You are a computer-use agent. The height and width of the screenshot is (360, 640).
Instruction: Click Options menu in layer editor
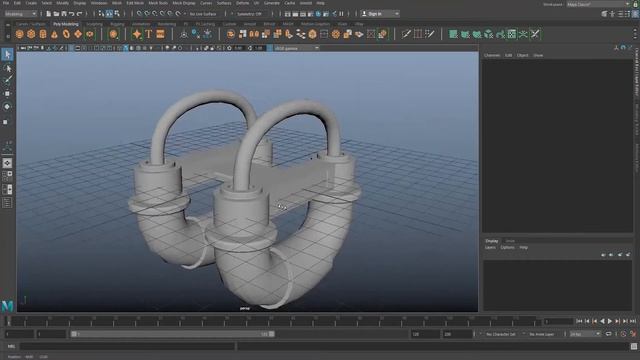coord(507,247)
